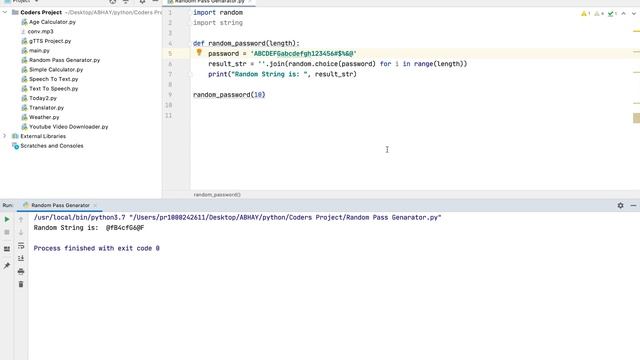The height and width of the screenshot is (360, 640).
Task: Click the down the stack trace arrow
Action: (21, 232)
